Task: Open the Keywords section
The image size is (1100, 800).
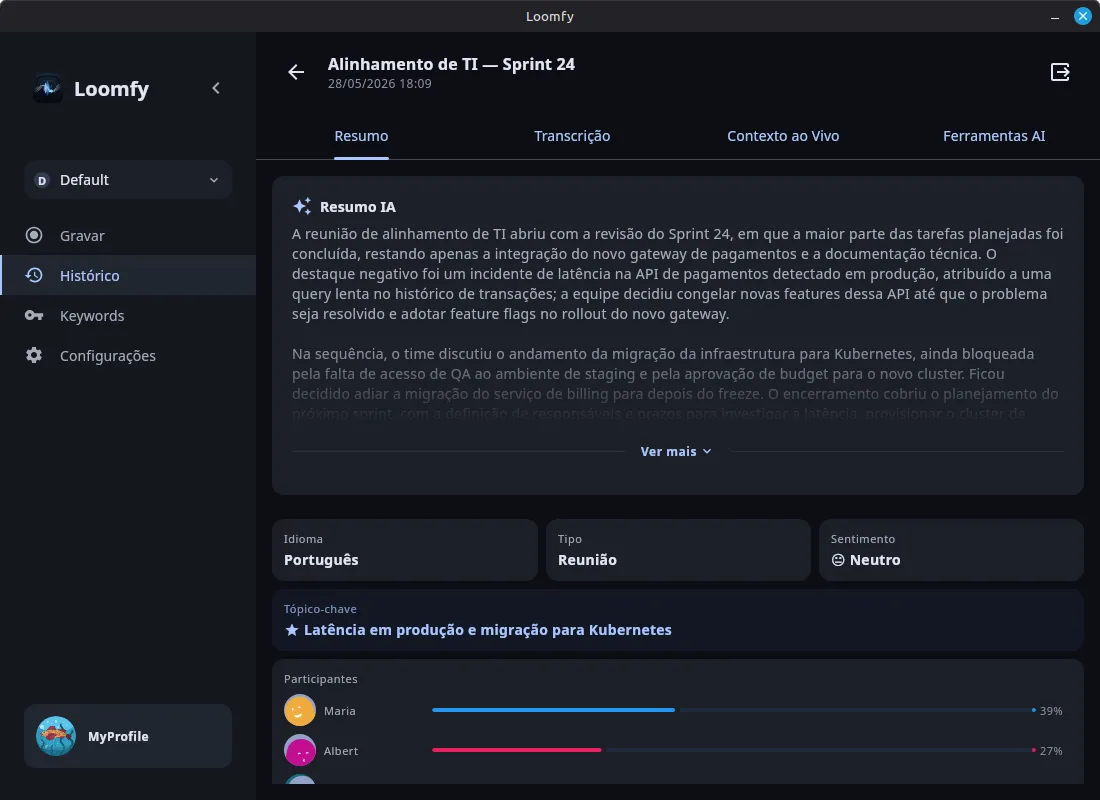Action: click(x=128, y=316)
